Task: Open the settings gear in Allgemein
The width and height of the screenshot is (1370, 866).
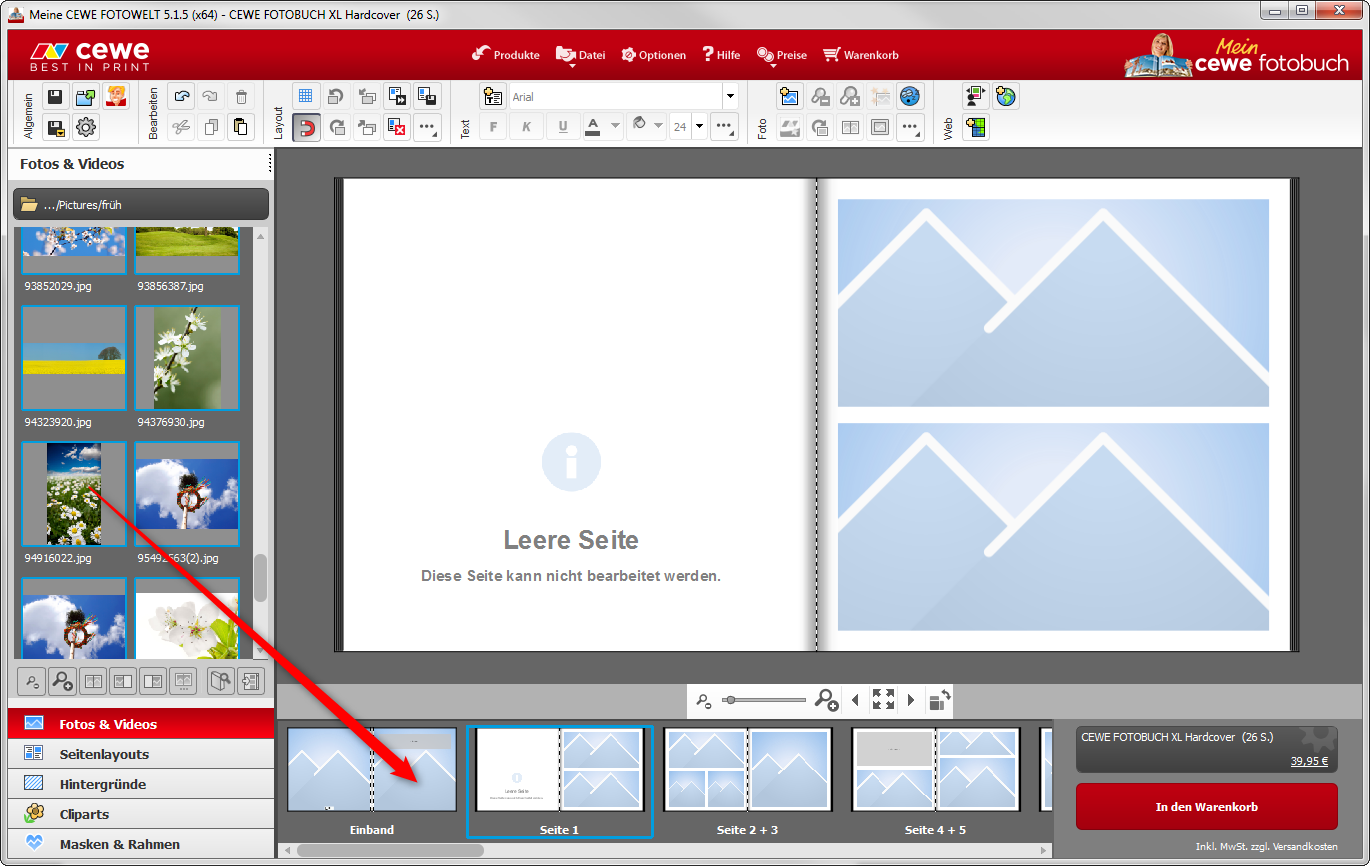Action: (86, 127)
